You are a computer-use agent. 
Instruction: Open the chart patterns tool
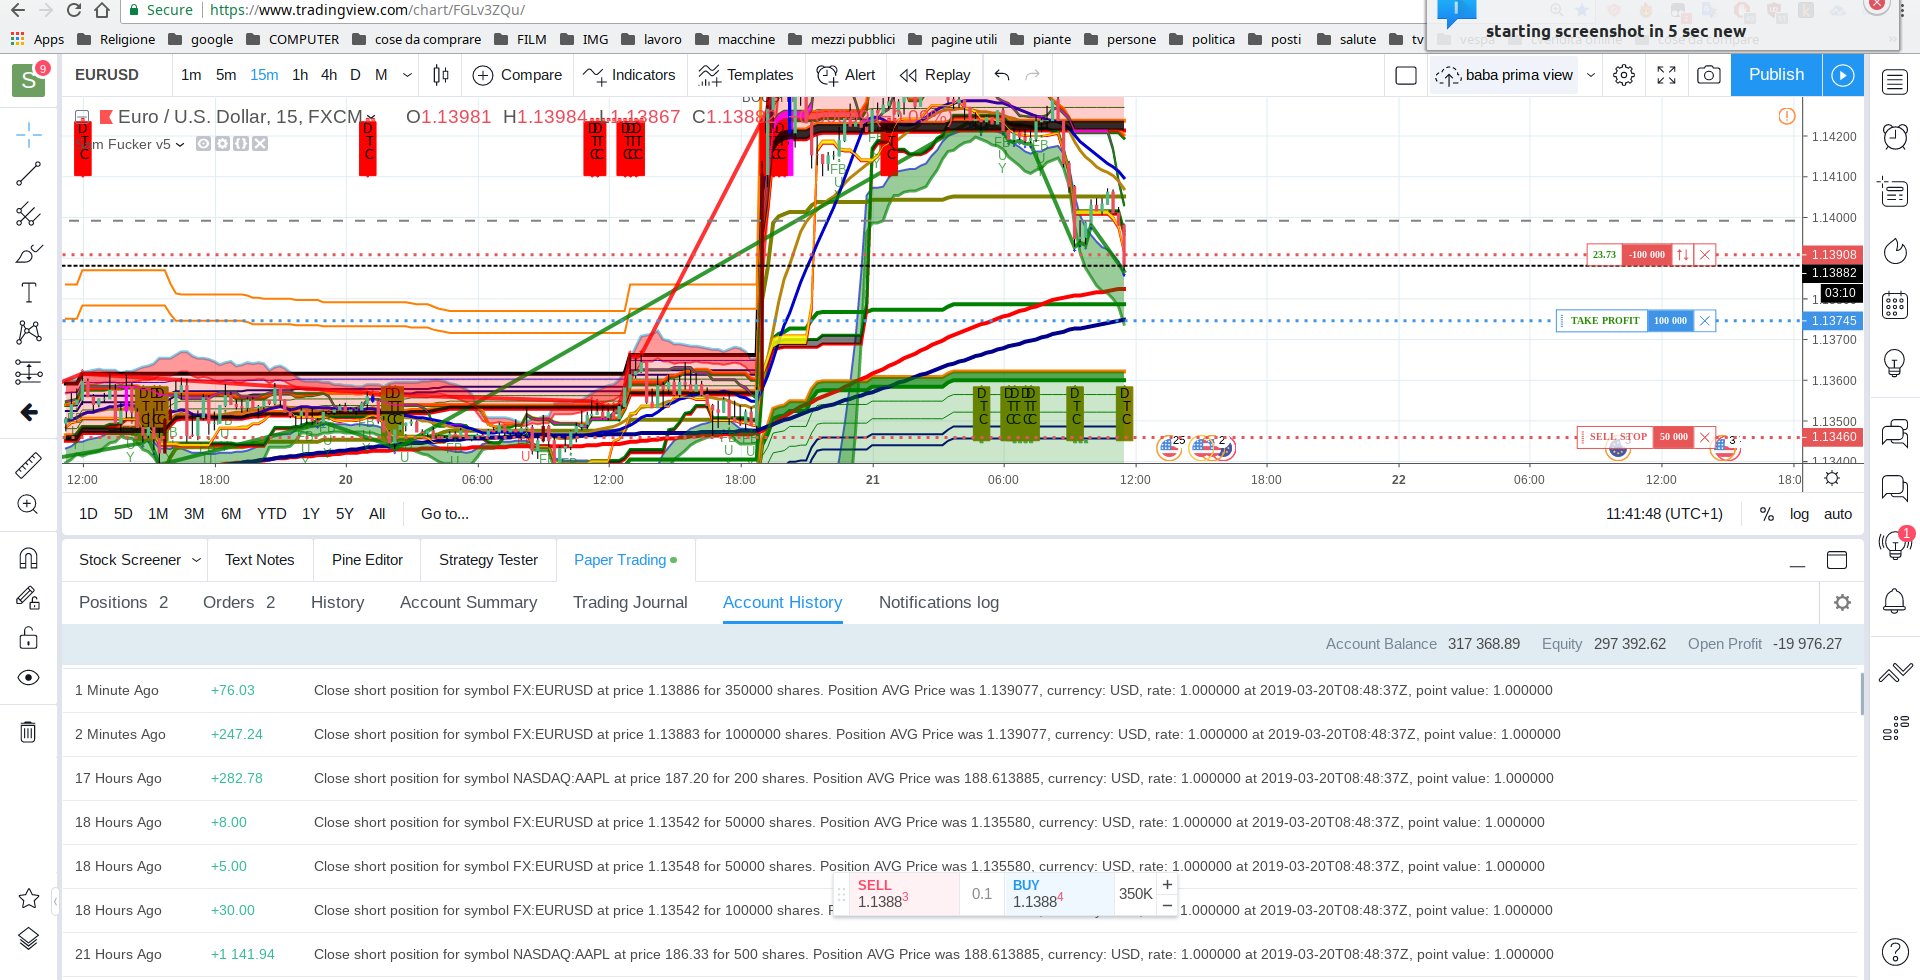(28, 332)
